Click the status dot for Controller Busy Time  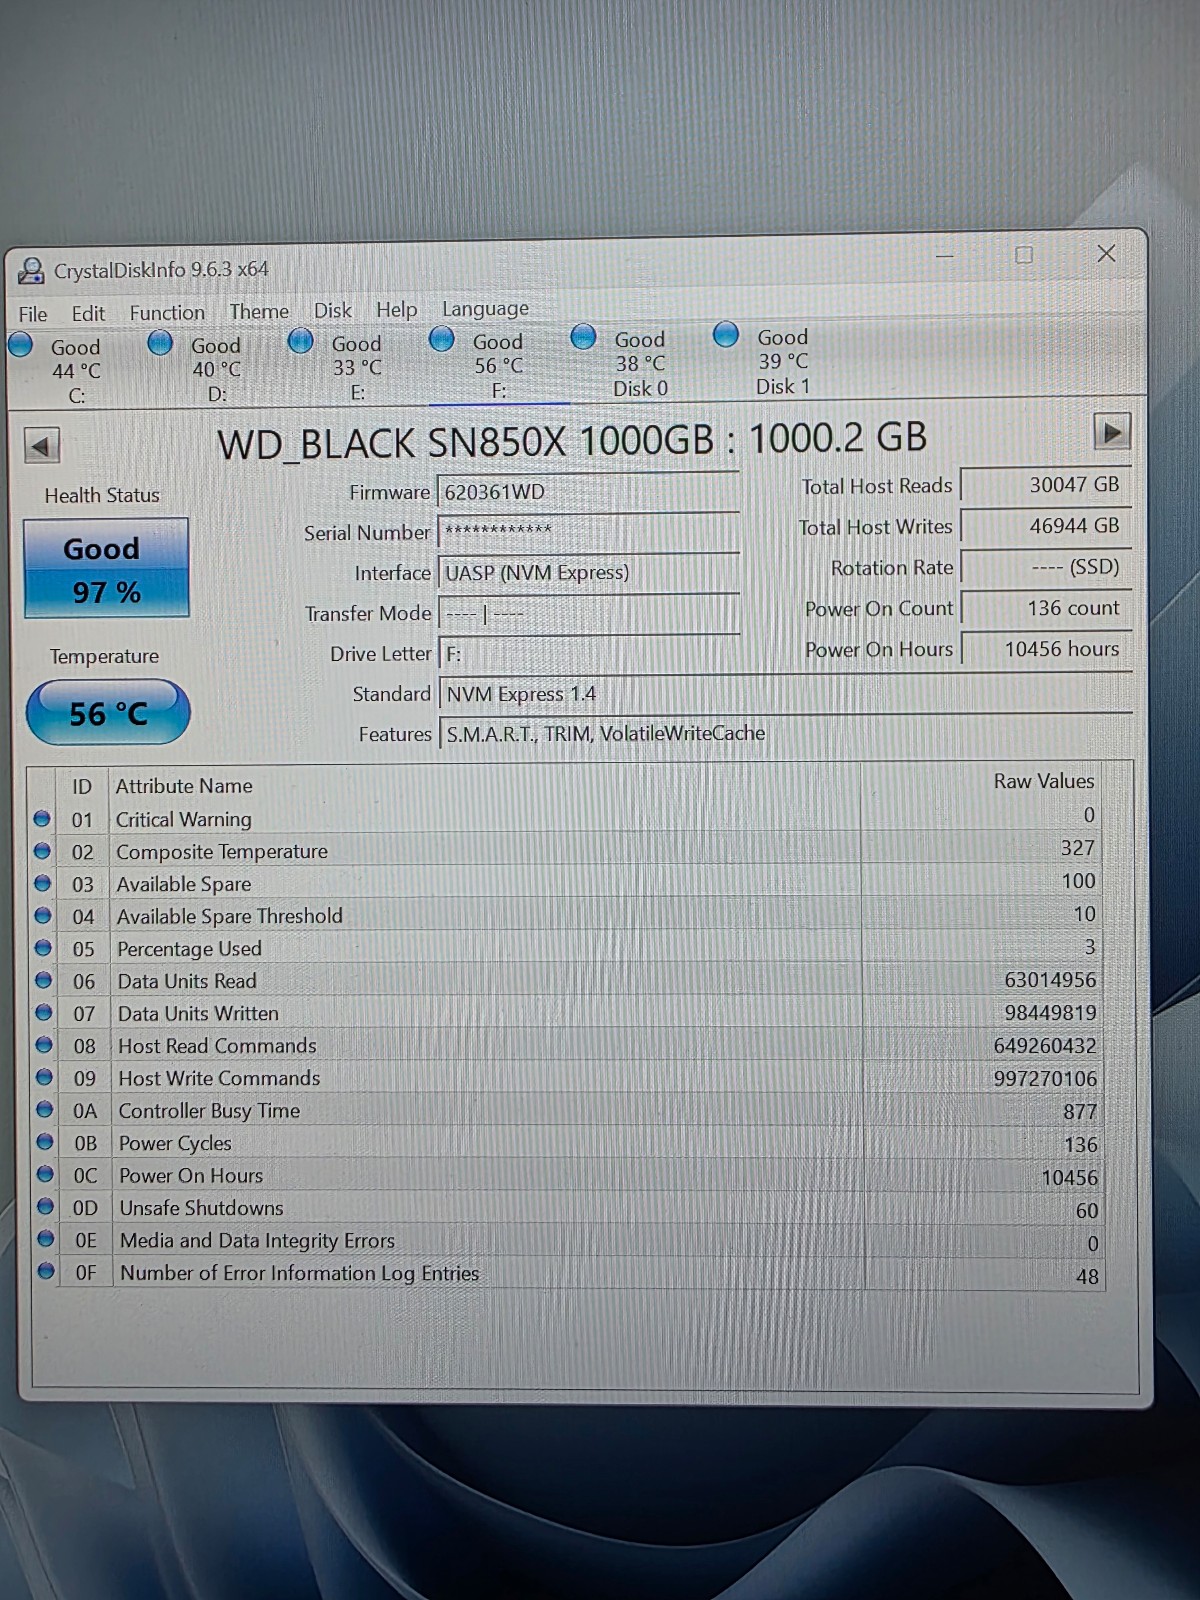point(44,1110)
